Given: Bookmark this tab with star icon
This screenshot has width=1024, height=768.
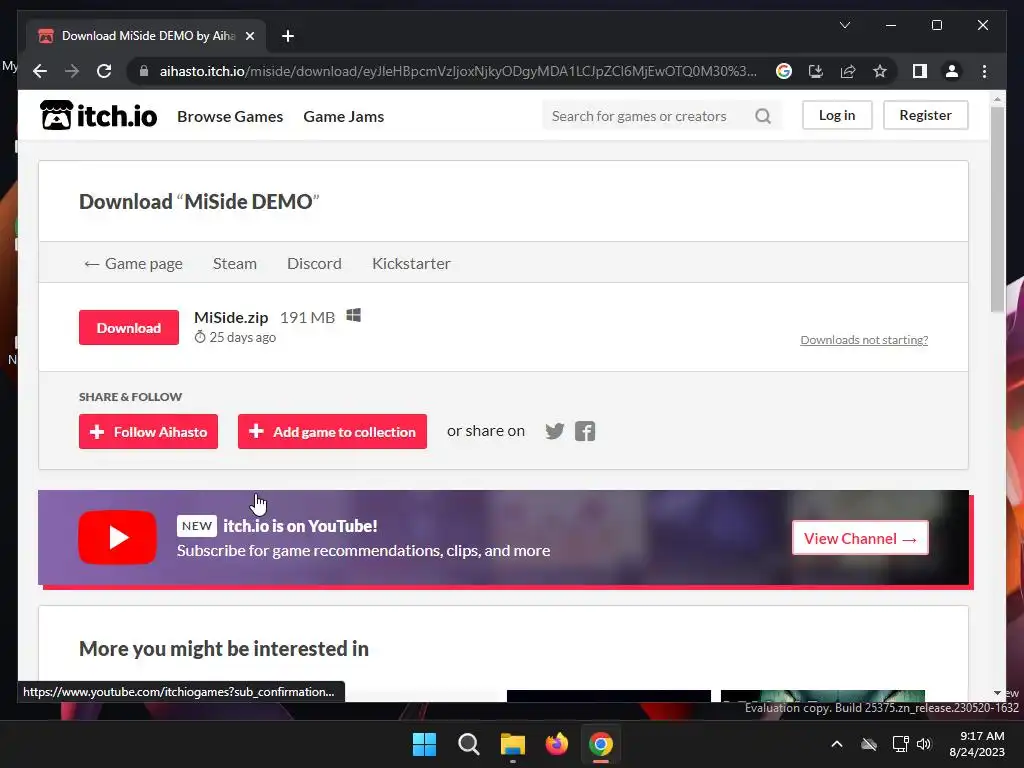Looking at the screenshot, I should pos(880,71).
